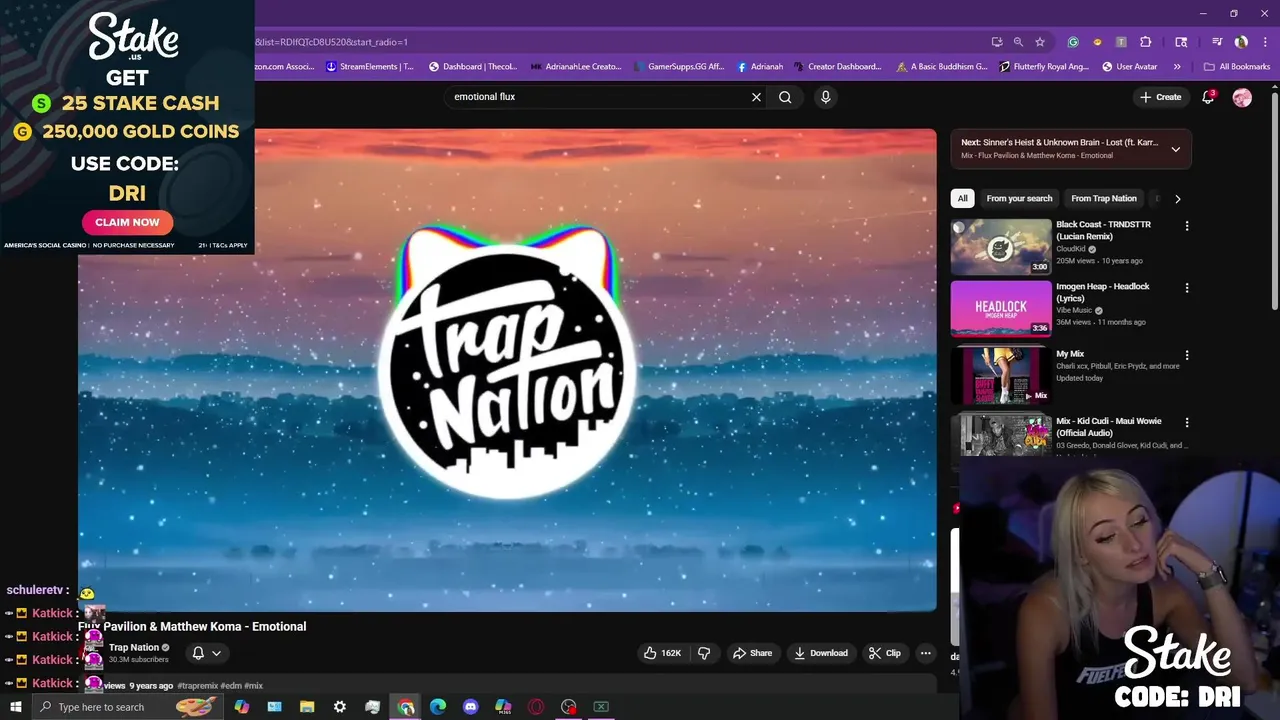
Task: Start voice search with microphone icon
Action: click(825, 97)
